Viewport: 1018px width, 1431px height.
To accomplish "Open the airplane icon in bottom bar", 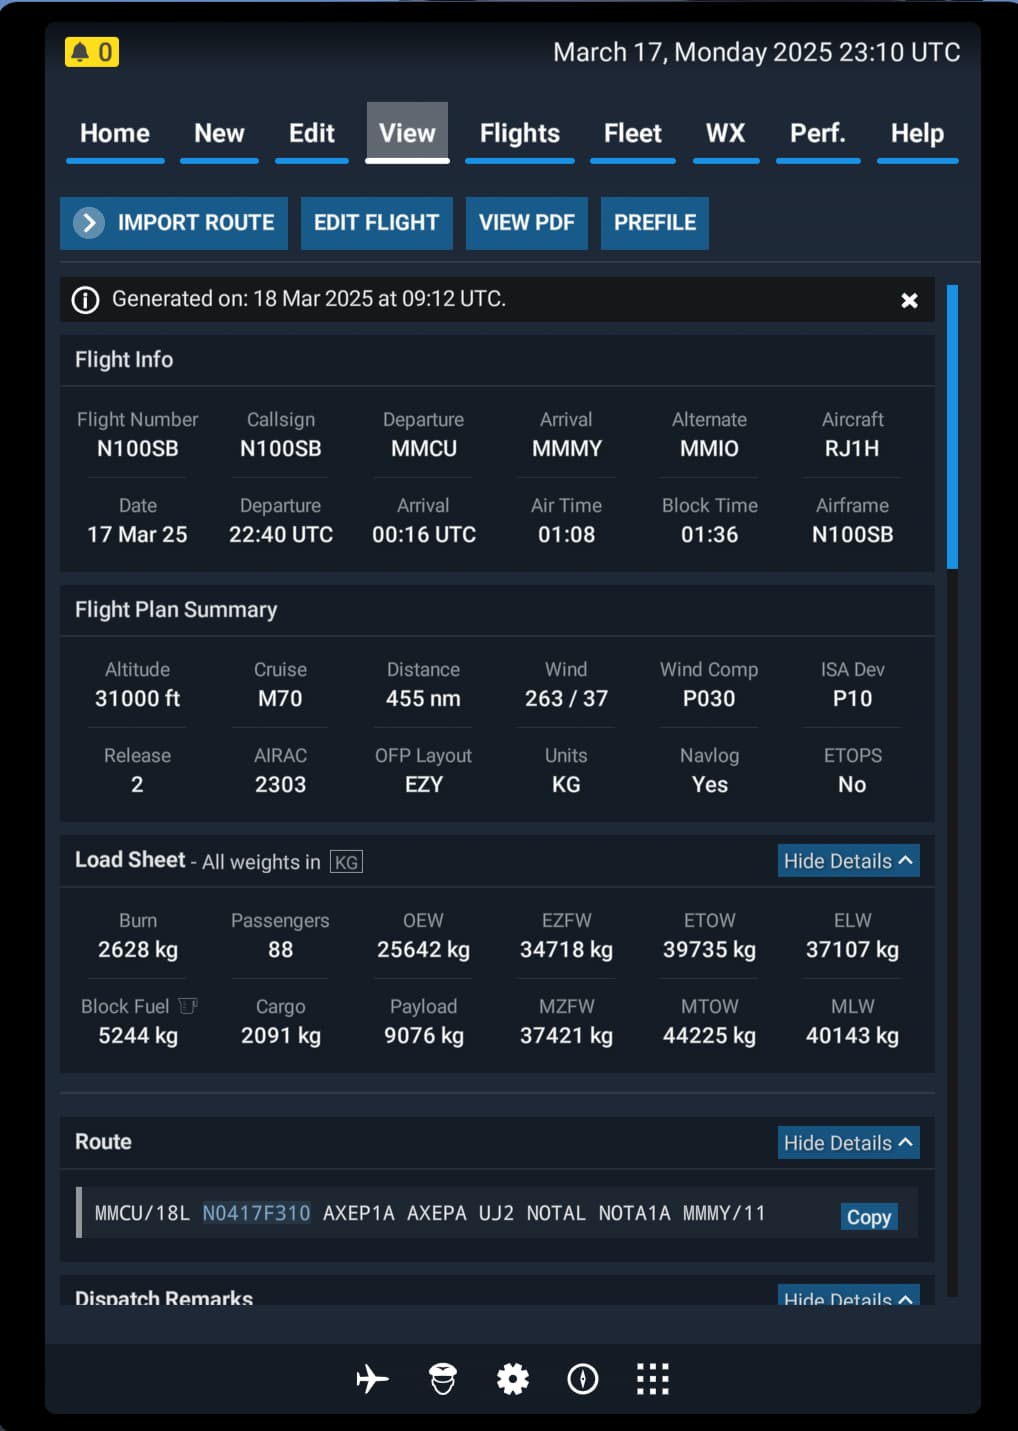I will 373,1379.
